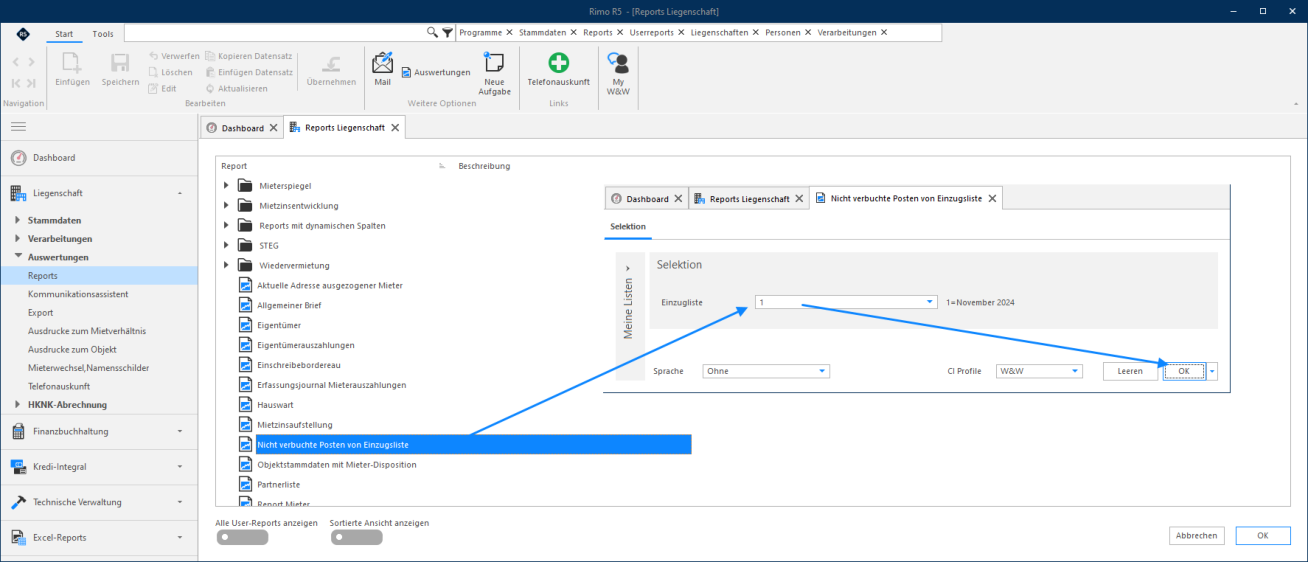Click the STEG folder icon
This screenshot has height=562, width=1308.
tap(245, 245)
